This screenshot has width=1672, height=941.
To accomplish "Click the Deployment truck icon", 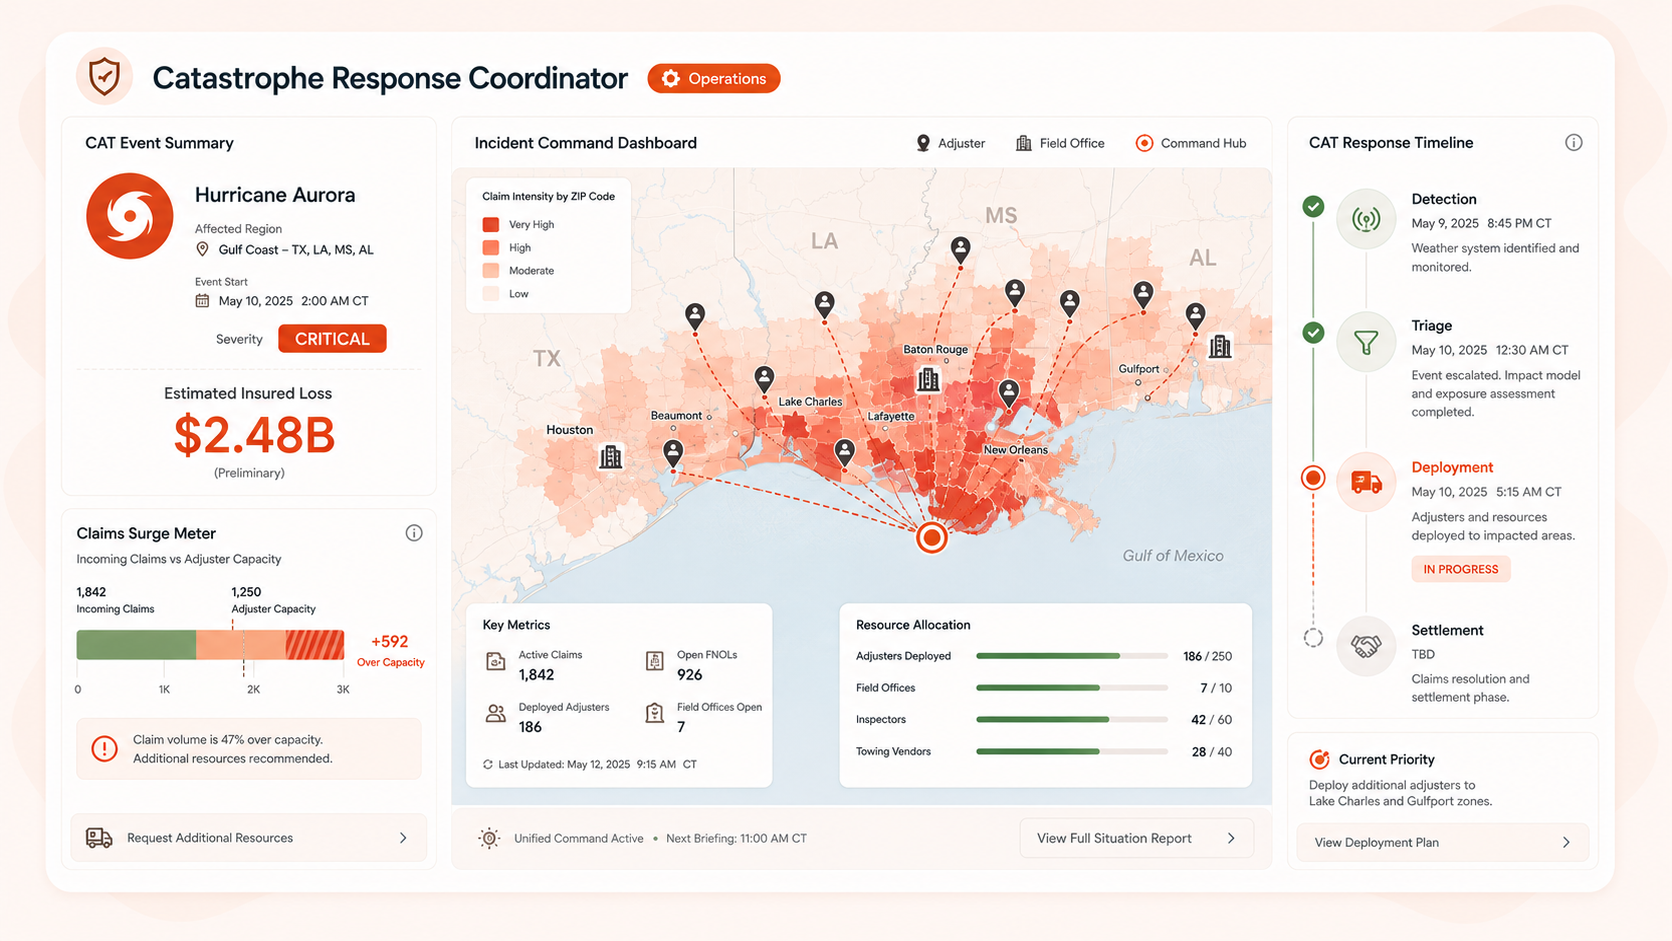I will (1366, 483).
